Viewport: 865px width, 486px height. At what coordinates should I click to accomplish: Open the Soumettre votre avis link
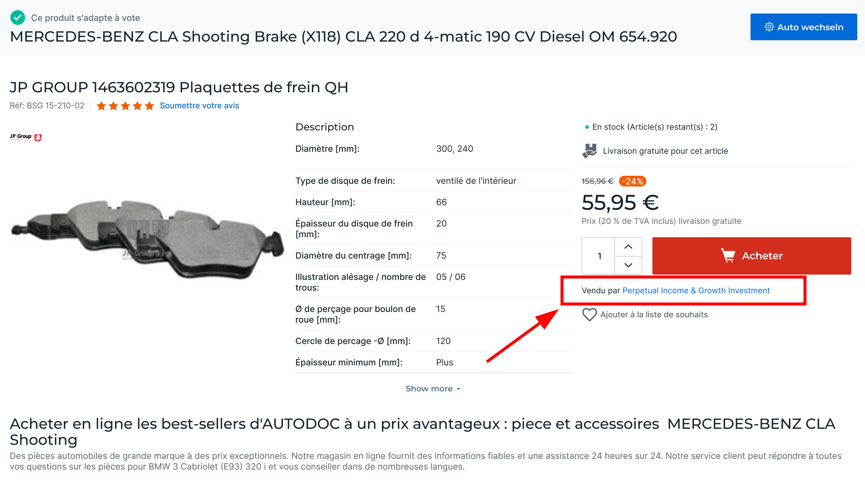point(199,106)
